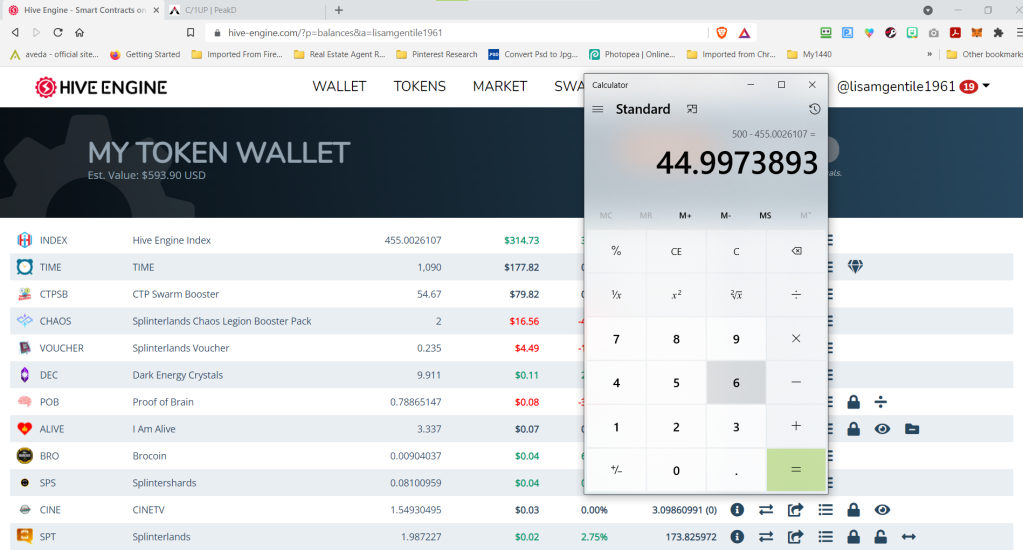Open calculator history clock icon
1023x550 pixels.
tap(814, 109)
